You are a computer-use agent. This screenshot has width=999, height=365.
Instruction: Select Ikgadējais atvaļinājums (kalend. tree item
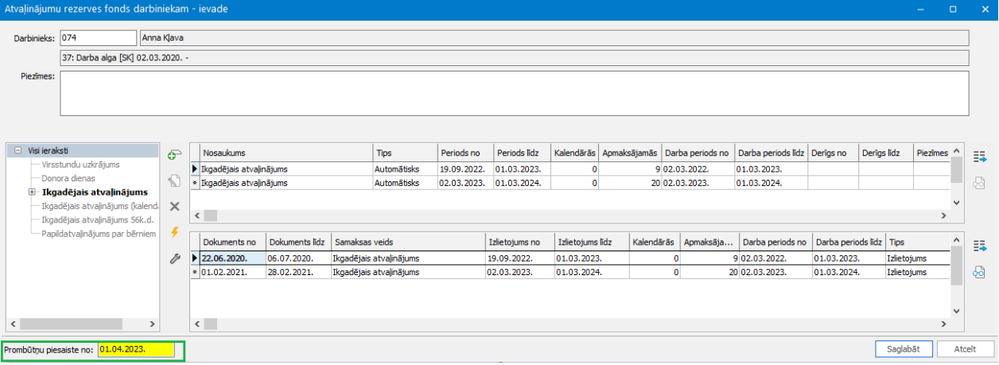(x=99, y=206)
